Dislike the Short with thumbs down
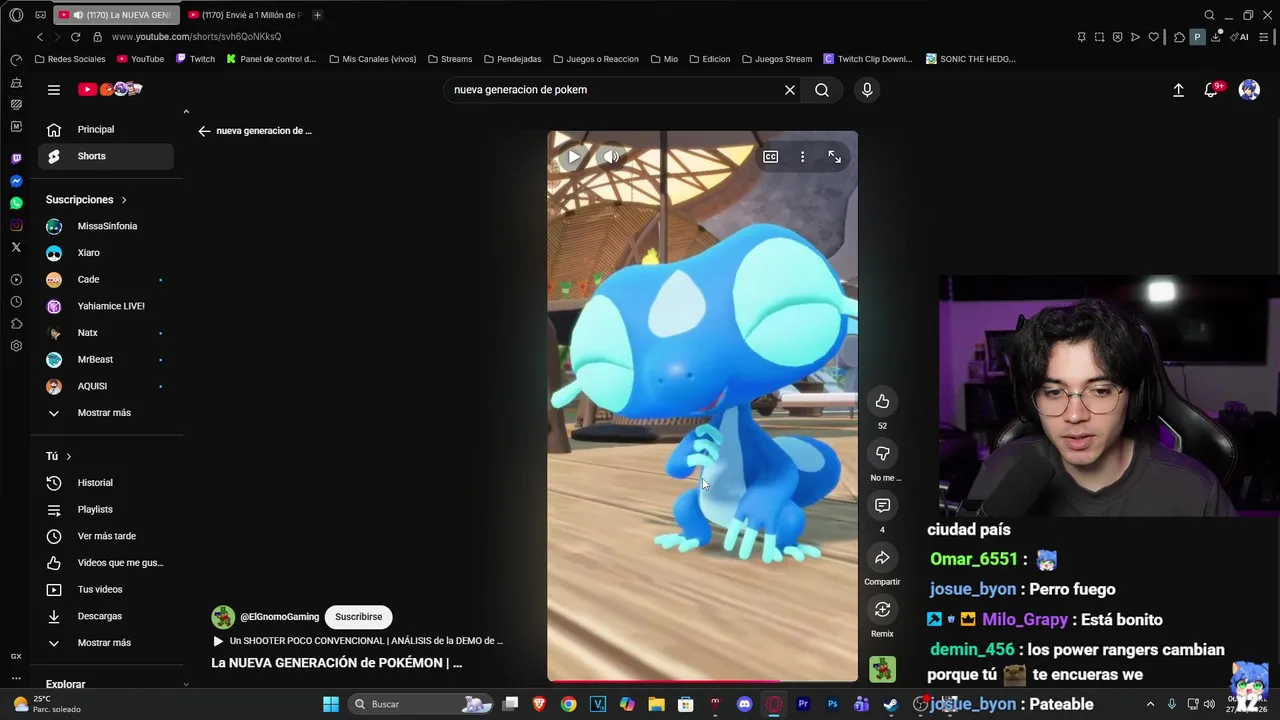The height and width of the screenshot is (720, 1280). [882, 454]
